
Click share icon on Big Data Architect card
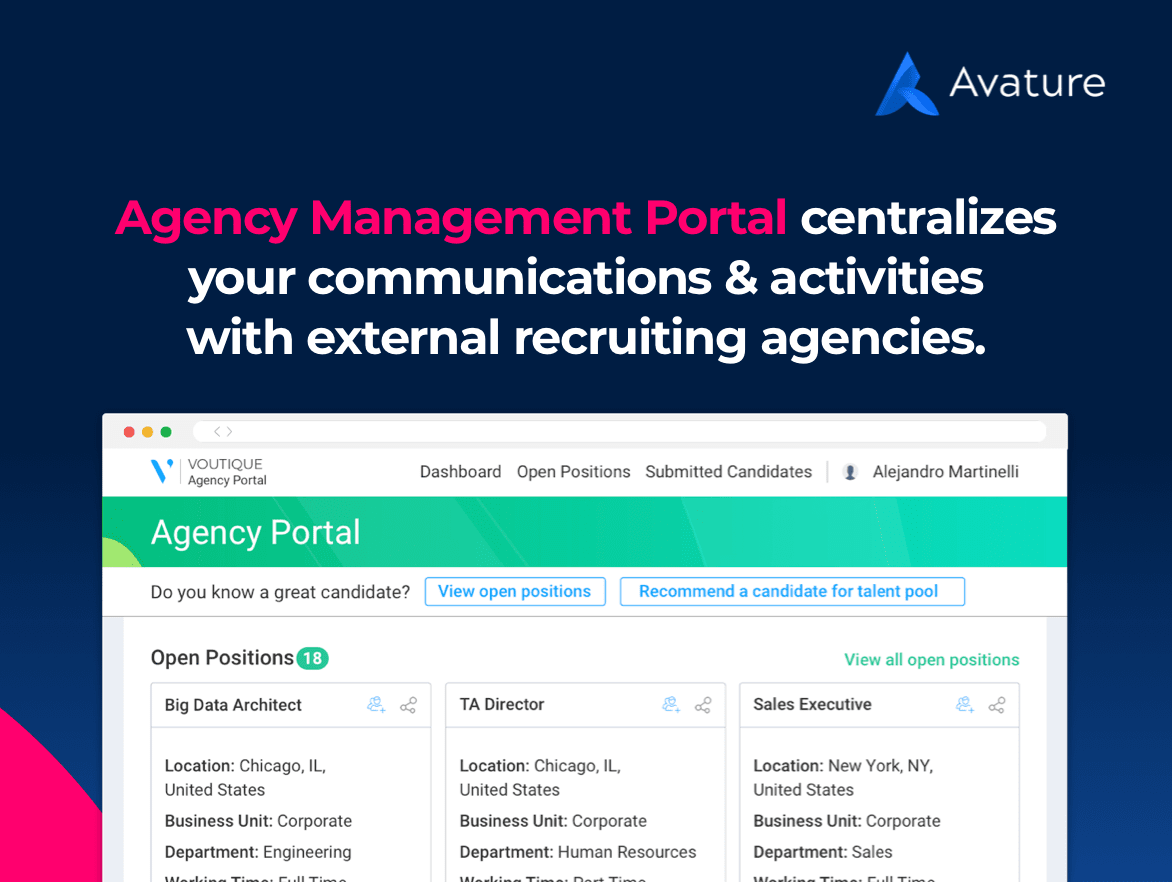(408, 705)
